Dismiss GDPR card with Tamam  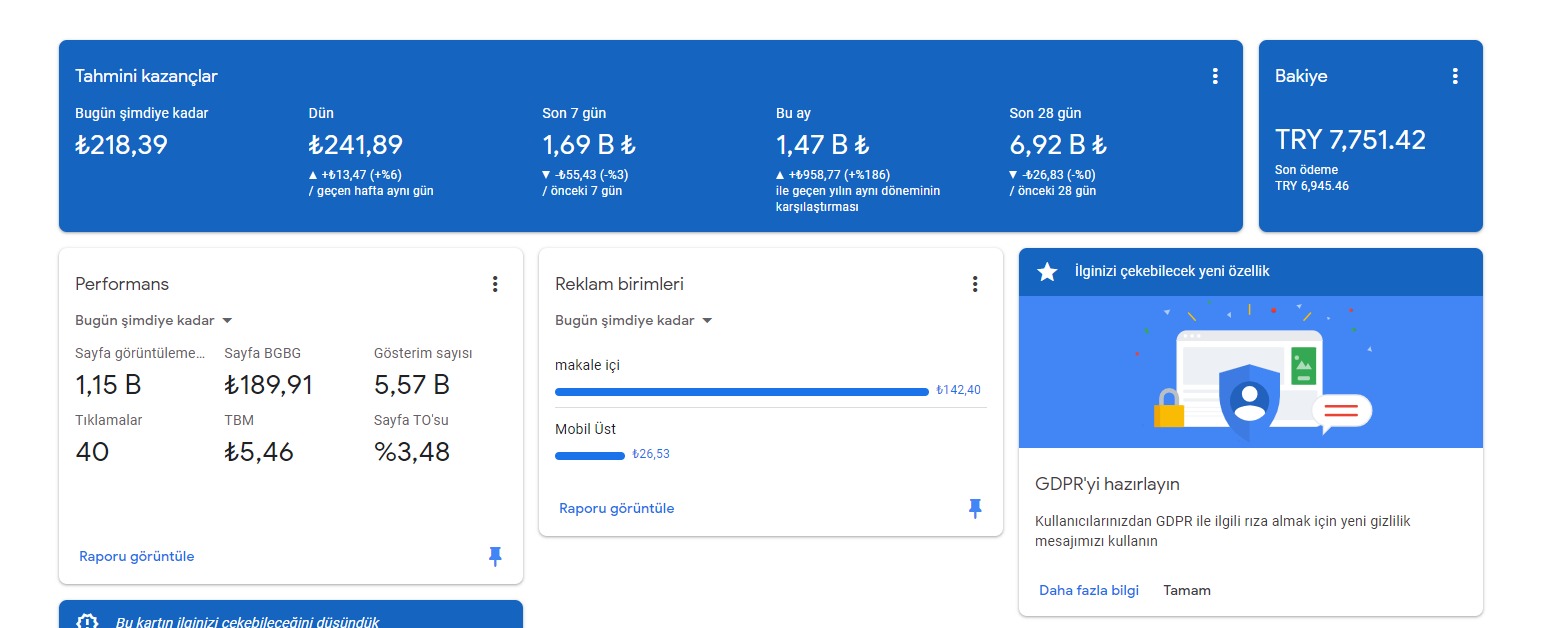(x=1187, y=590)
